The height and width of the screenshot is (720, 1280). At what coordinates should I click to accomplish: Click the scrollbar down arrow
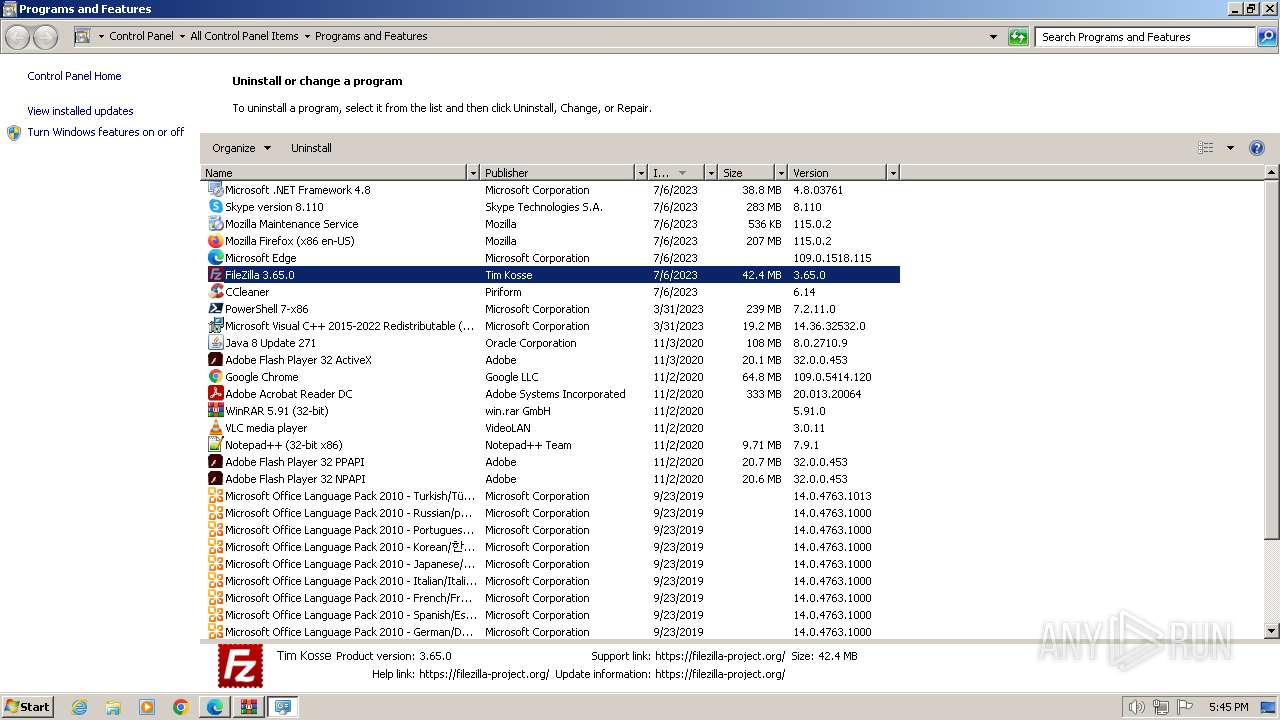pos(1272,631)
